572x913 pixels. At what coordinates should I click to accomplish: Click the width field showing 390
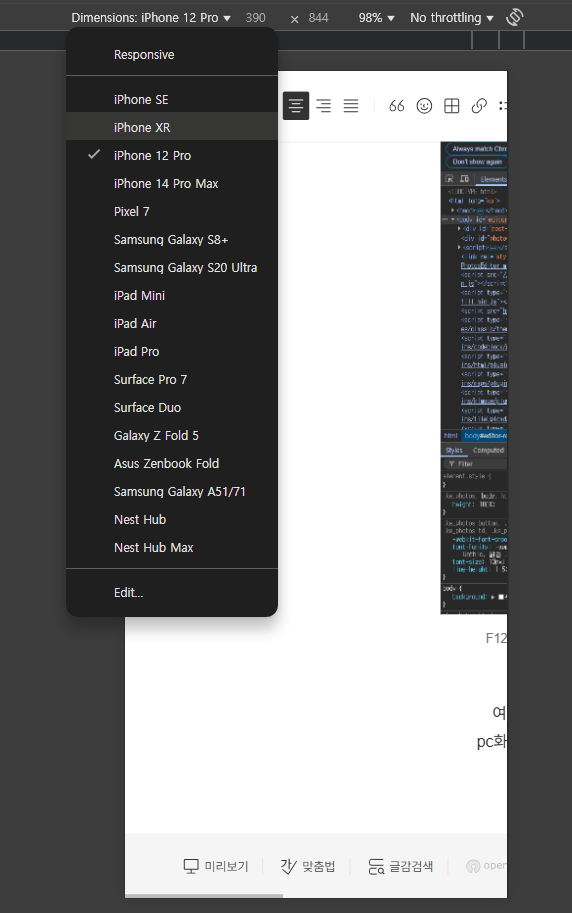click(x=255, y=18)
